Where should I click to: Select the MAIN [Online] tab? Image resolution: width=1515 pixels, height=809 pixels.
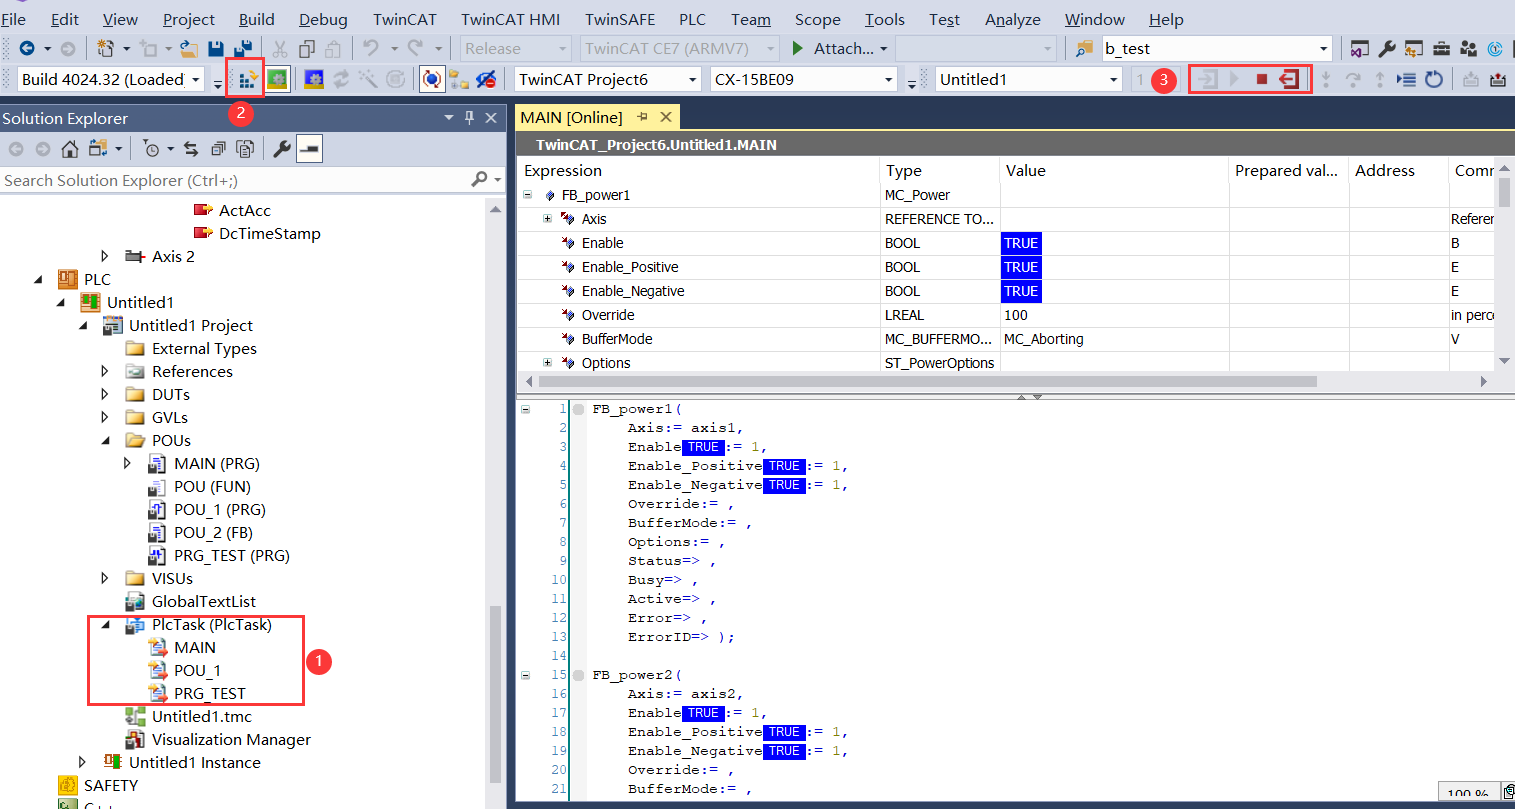tap(571, 117)
